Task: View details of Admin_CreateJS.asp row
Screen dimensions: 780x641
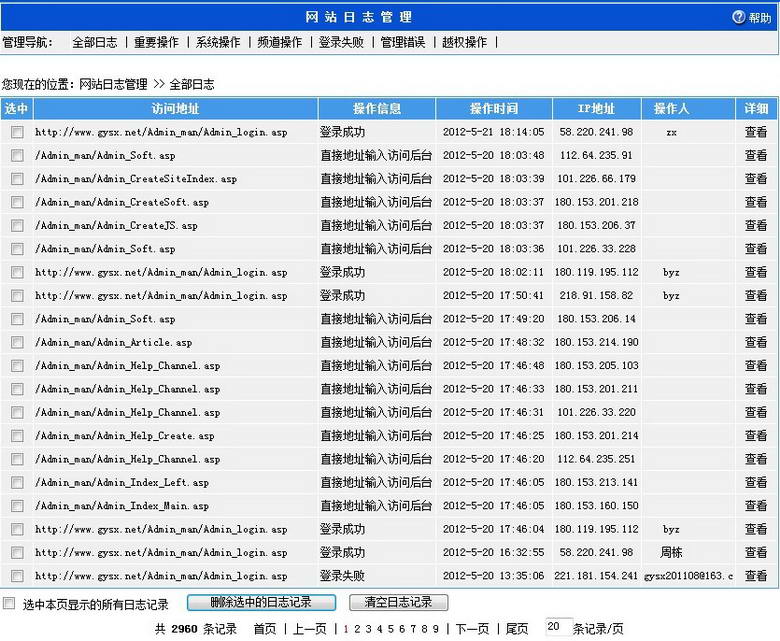Action: pyautogui.click(x=756, y=226)
